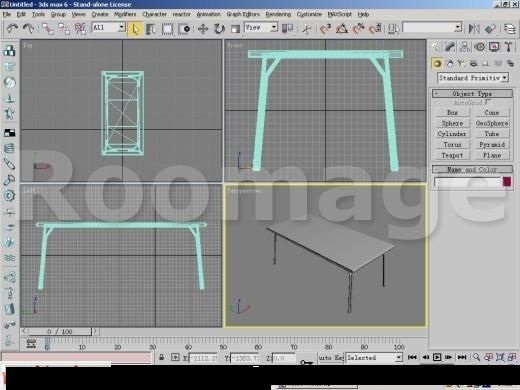Open Standard Primitives category dropdown

473,78
